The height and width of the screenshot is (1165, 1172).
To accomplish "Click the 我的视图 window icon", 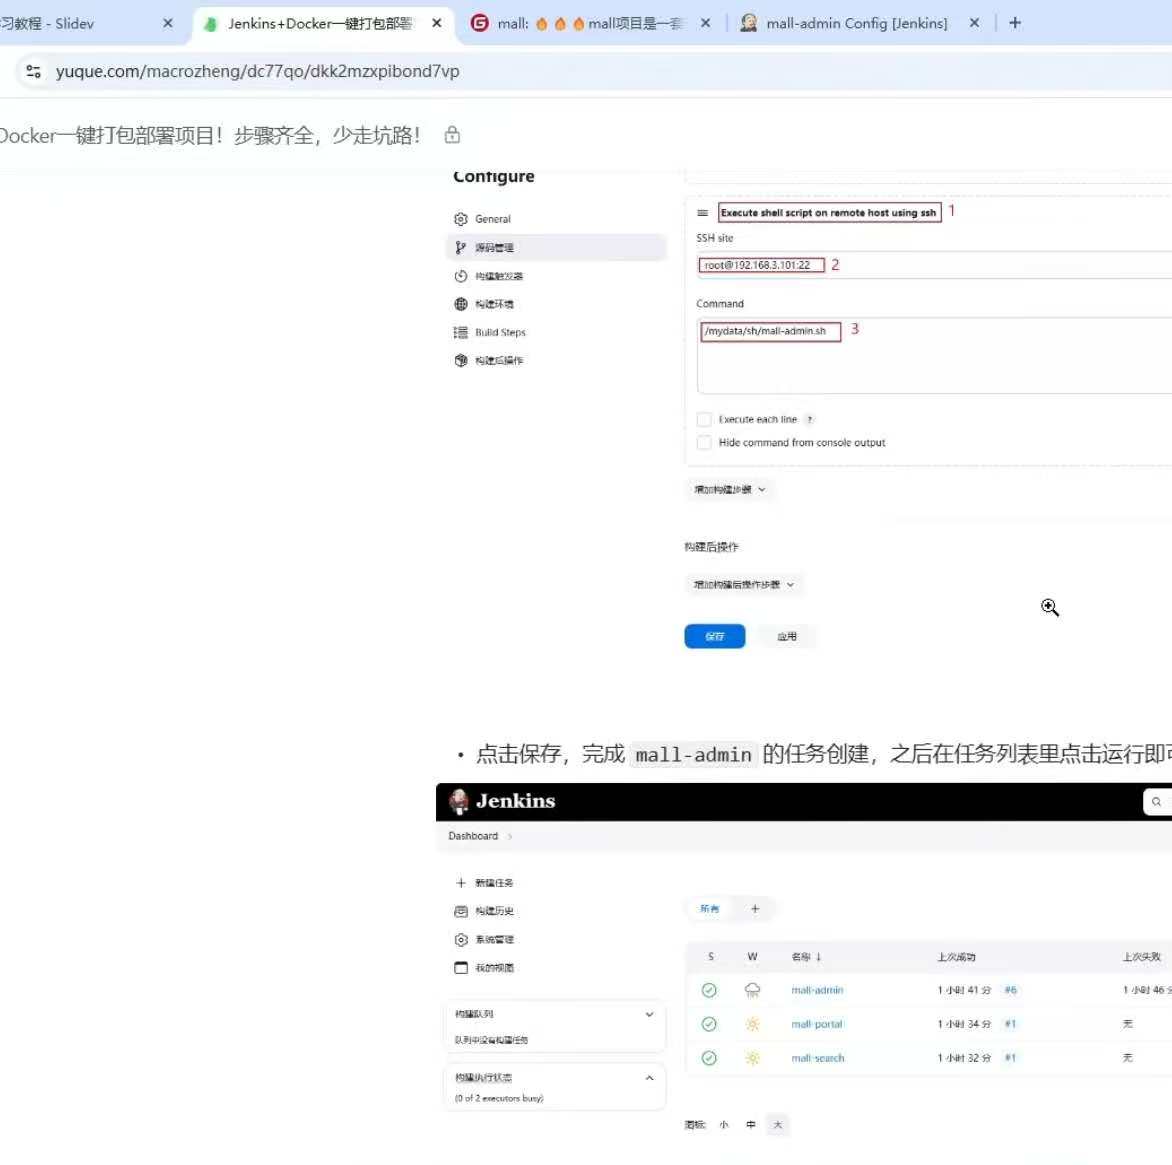I will 460,968.
